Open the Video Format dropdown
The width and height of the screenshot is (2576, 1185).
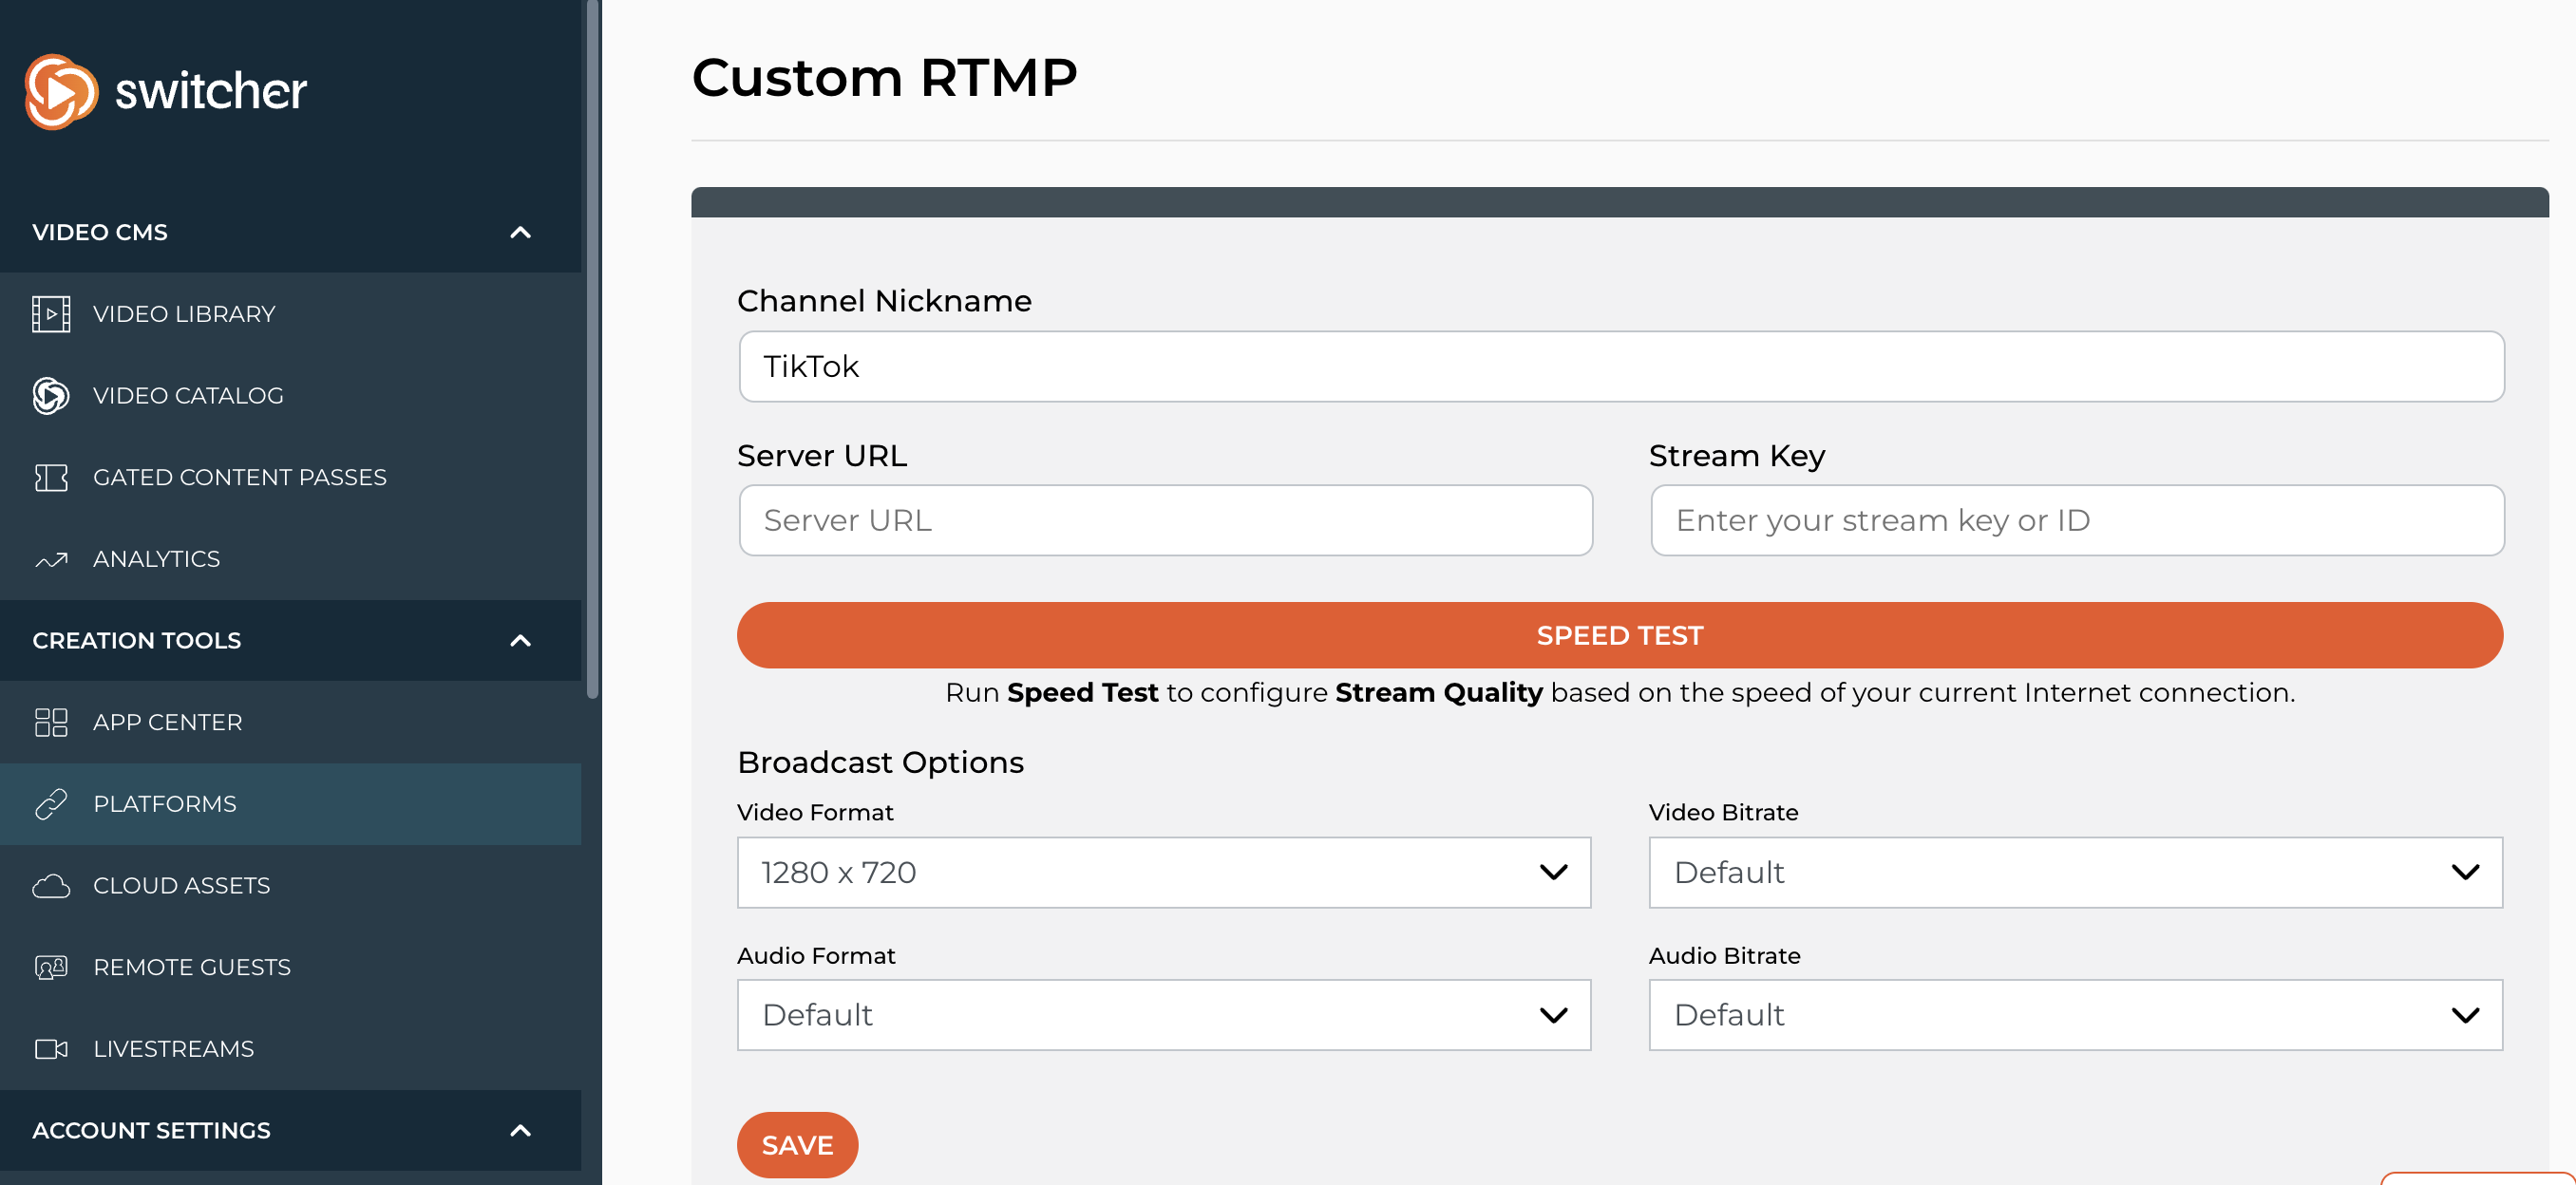pos(1164,873)
